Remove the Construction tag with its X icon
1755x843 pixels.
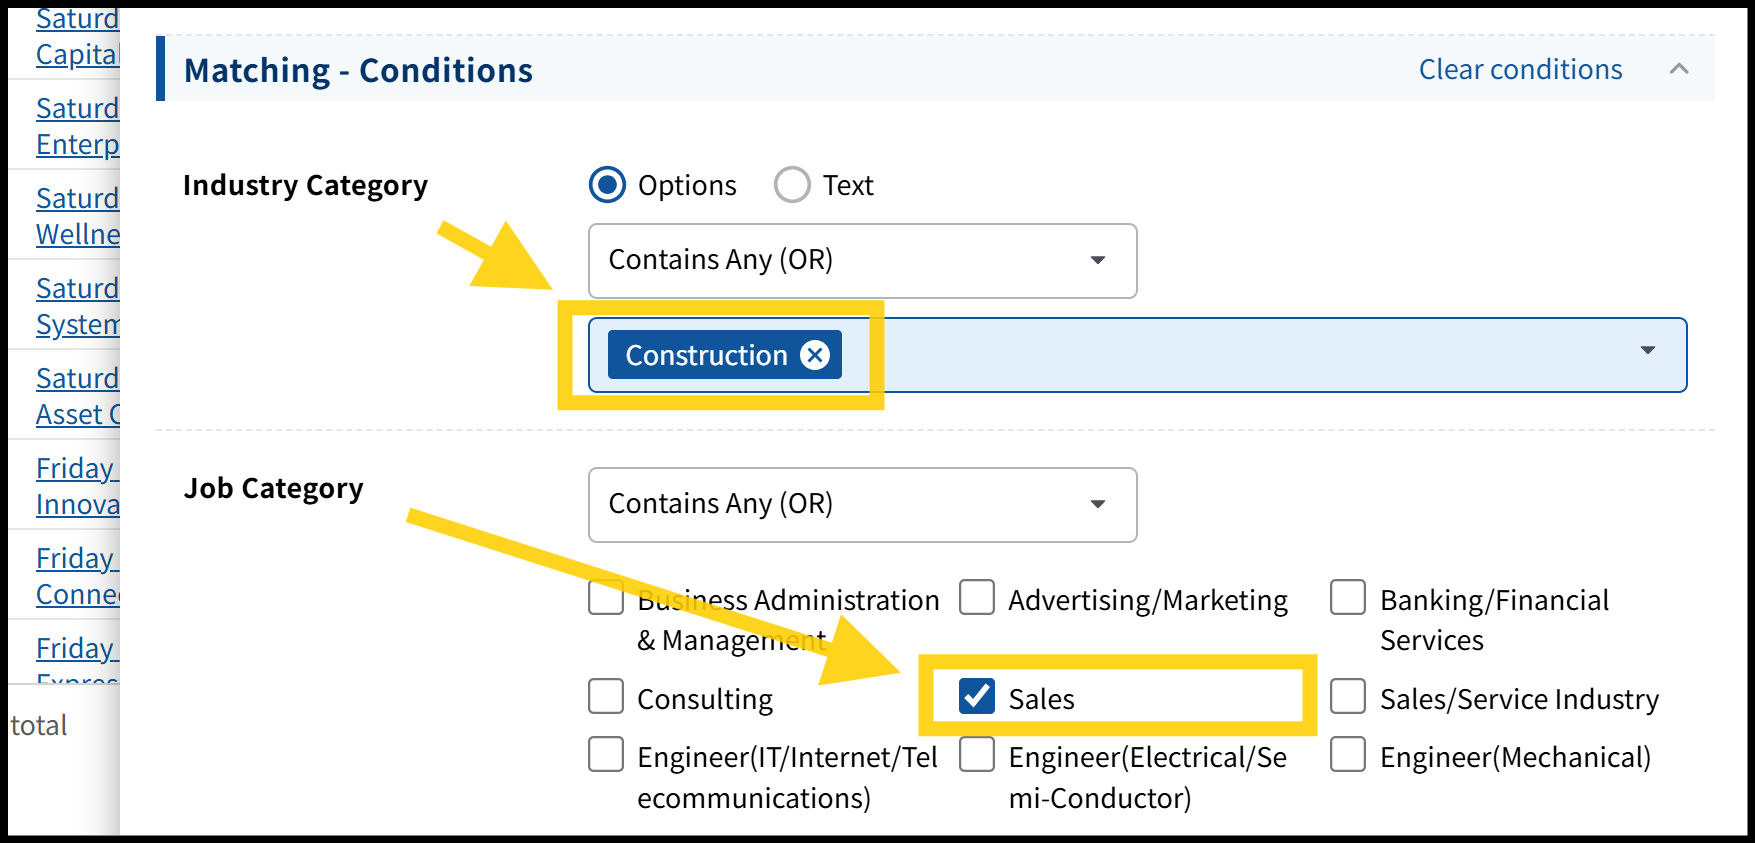click(x=815, y=355)
